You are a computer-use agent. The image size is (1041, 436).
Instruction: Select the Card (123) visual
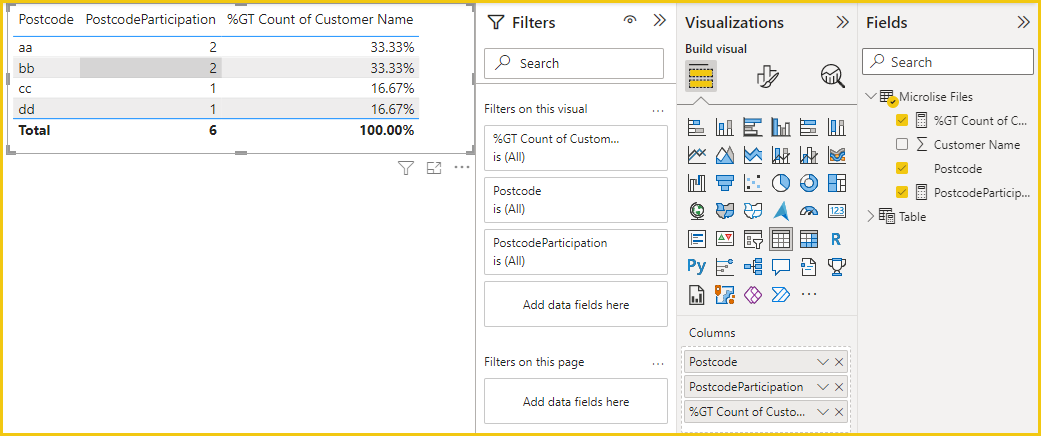[837, 211]
